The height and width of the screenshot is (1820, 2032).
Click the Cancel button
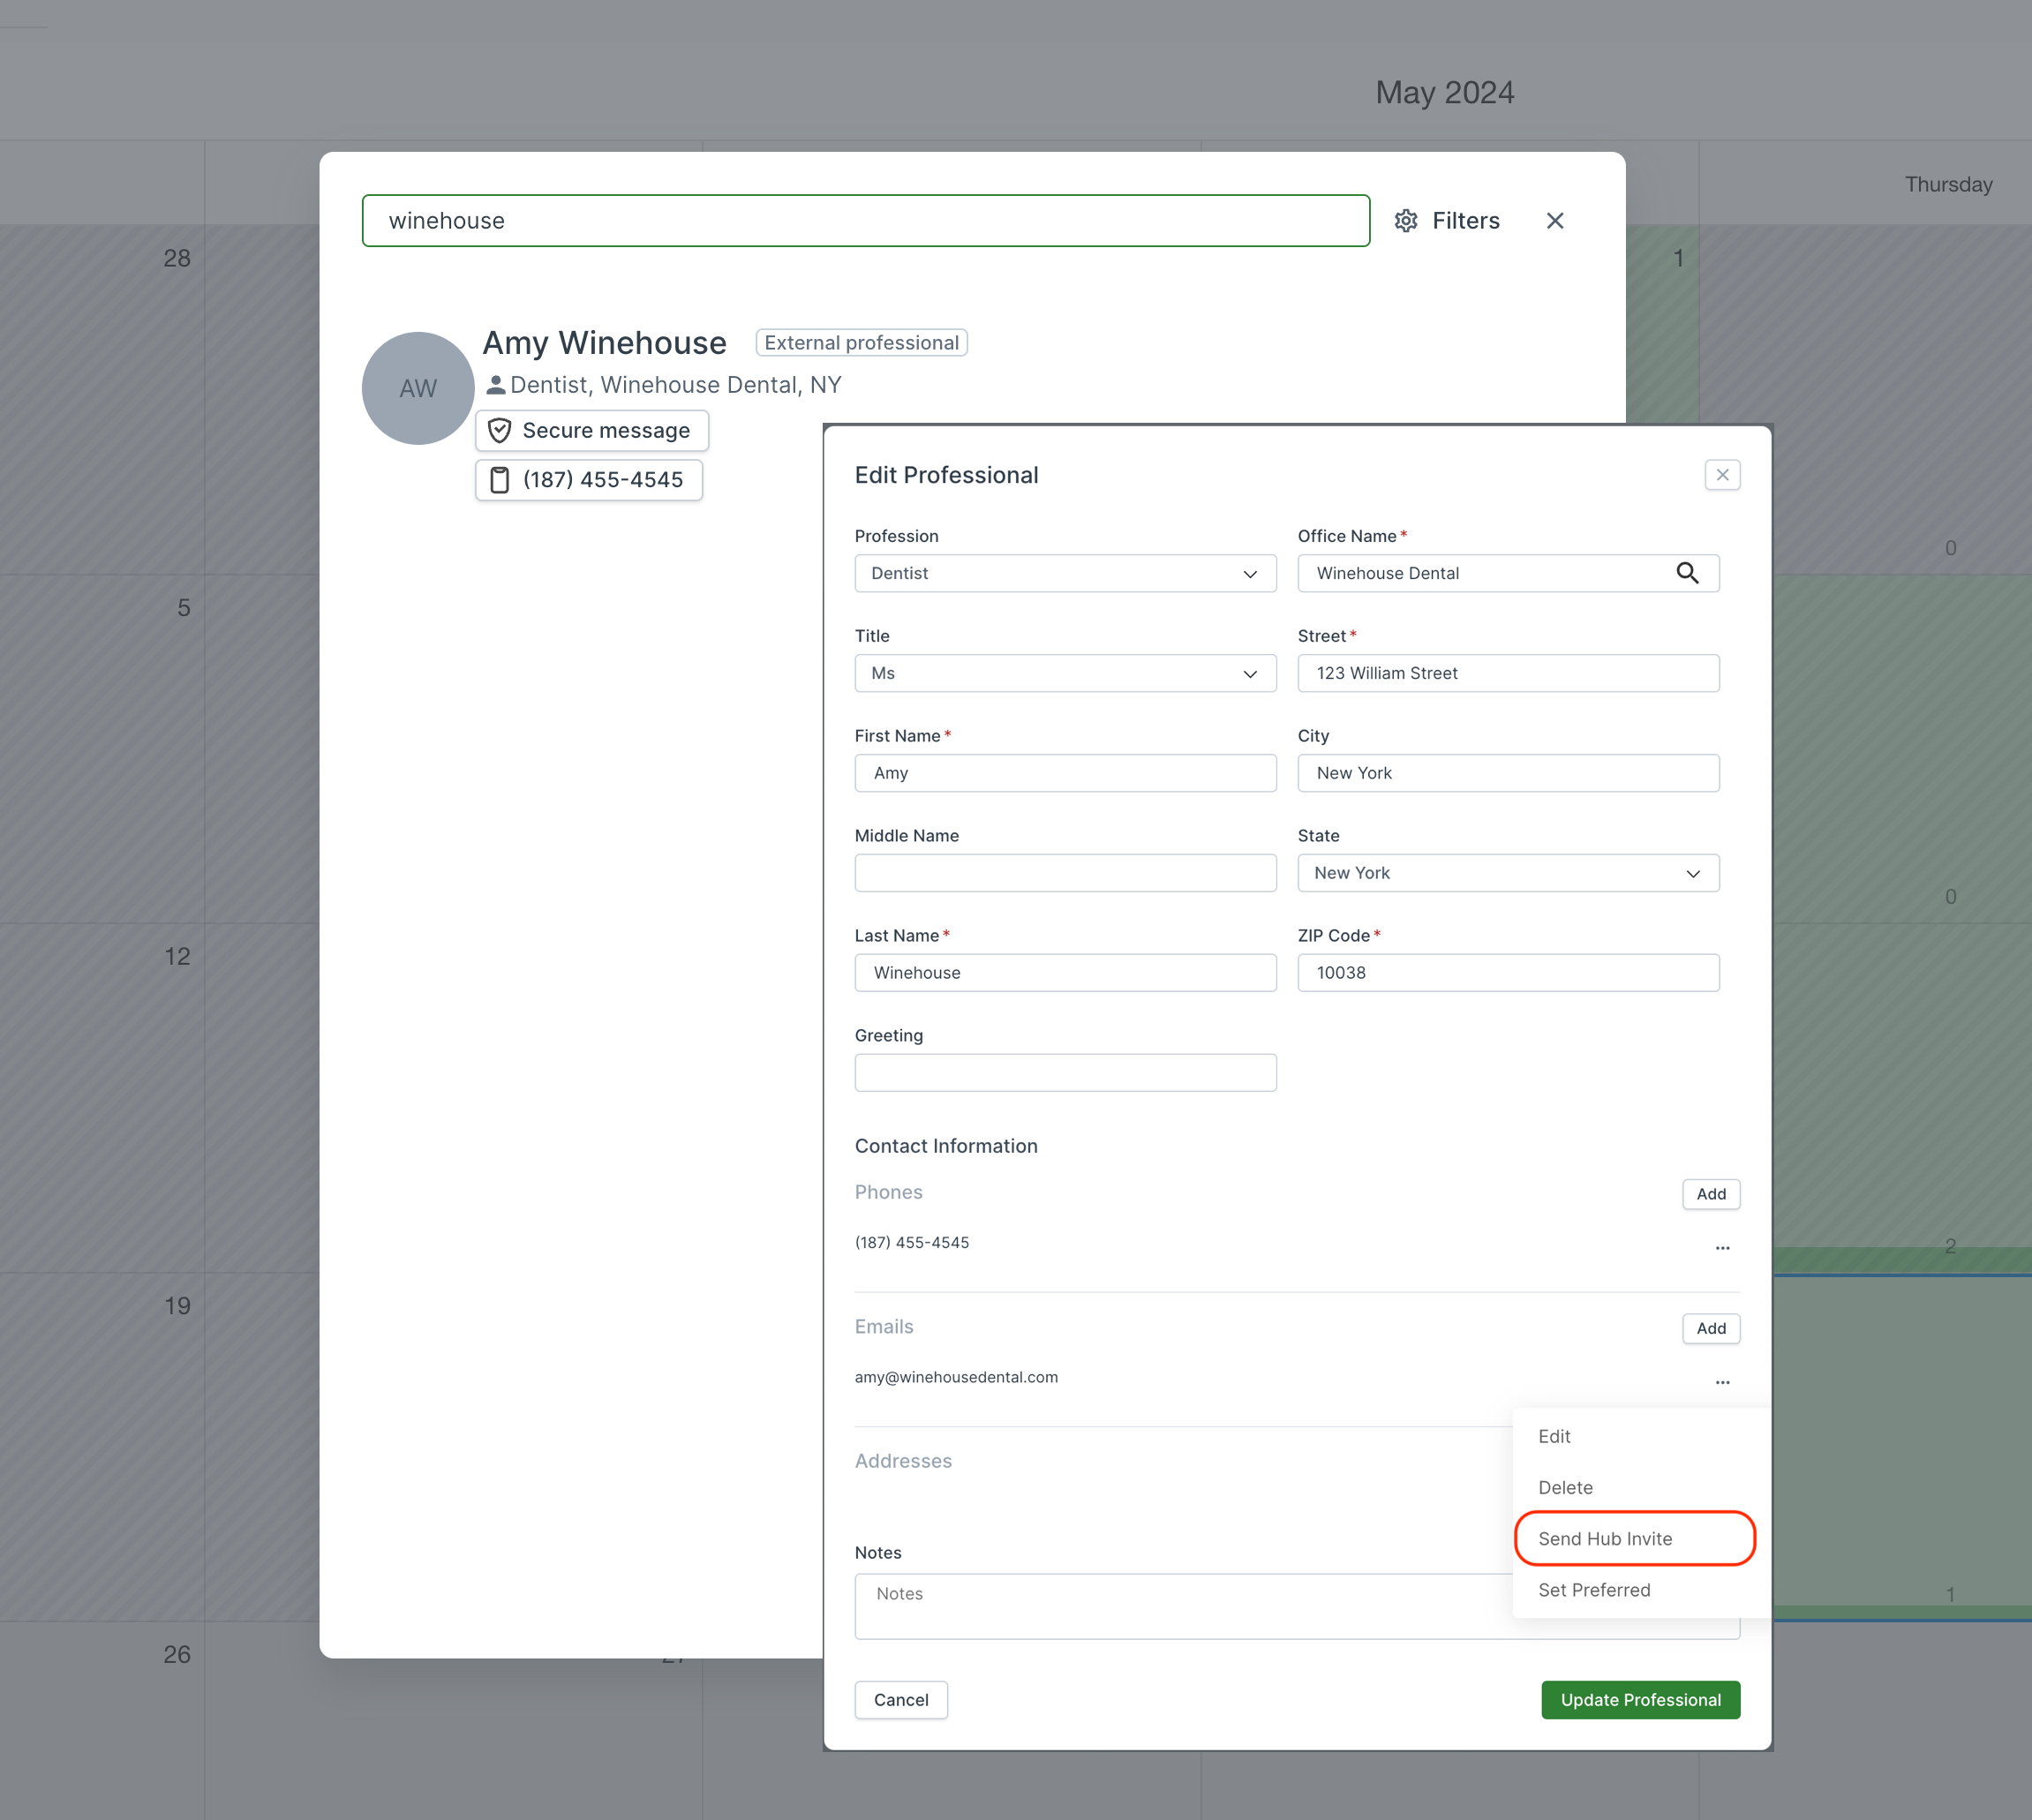coord(901,1700)
